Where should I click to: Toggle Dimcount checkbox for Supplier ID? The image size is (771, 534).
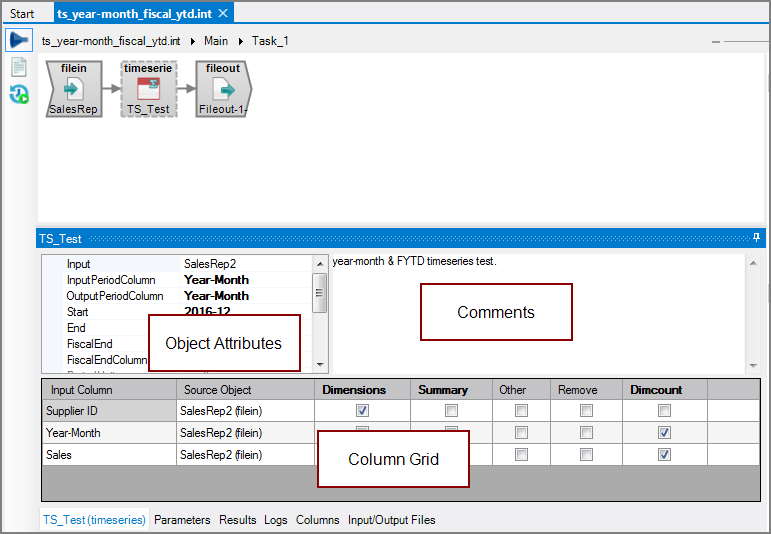(664, 411)
